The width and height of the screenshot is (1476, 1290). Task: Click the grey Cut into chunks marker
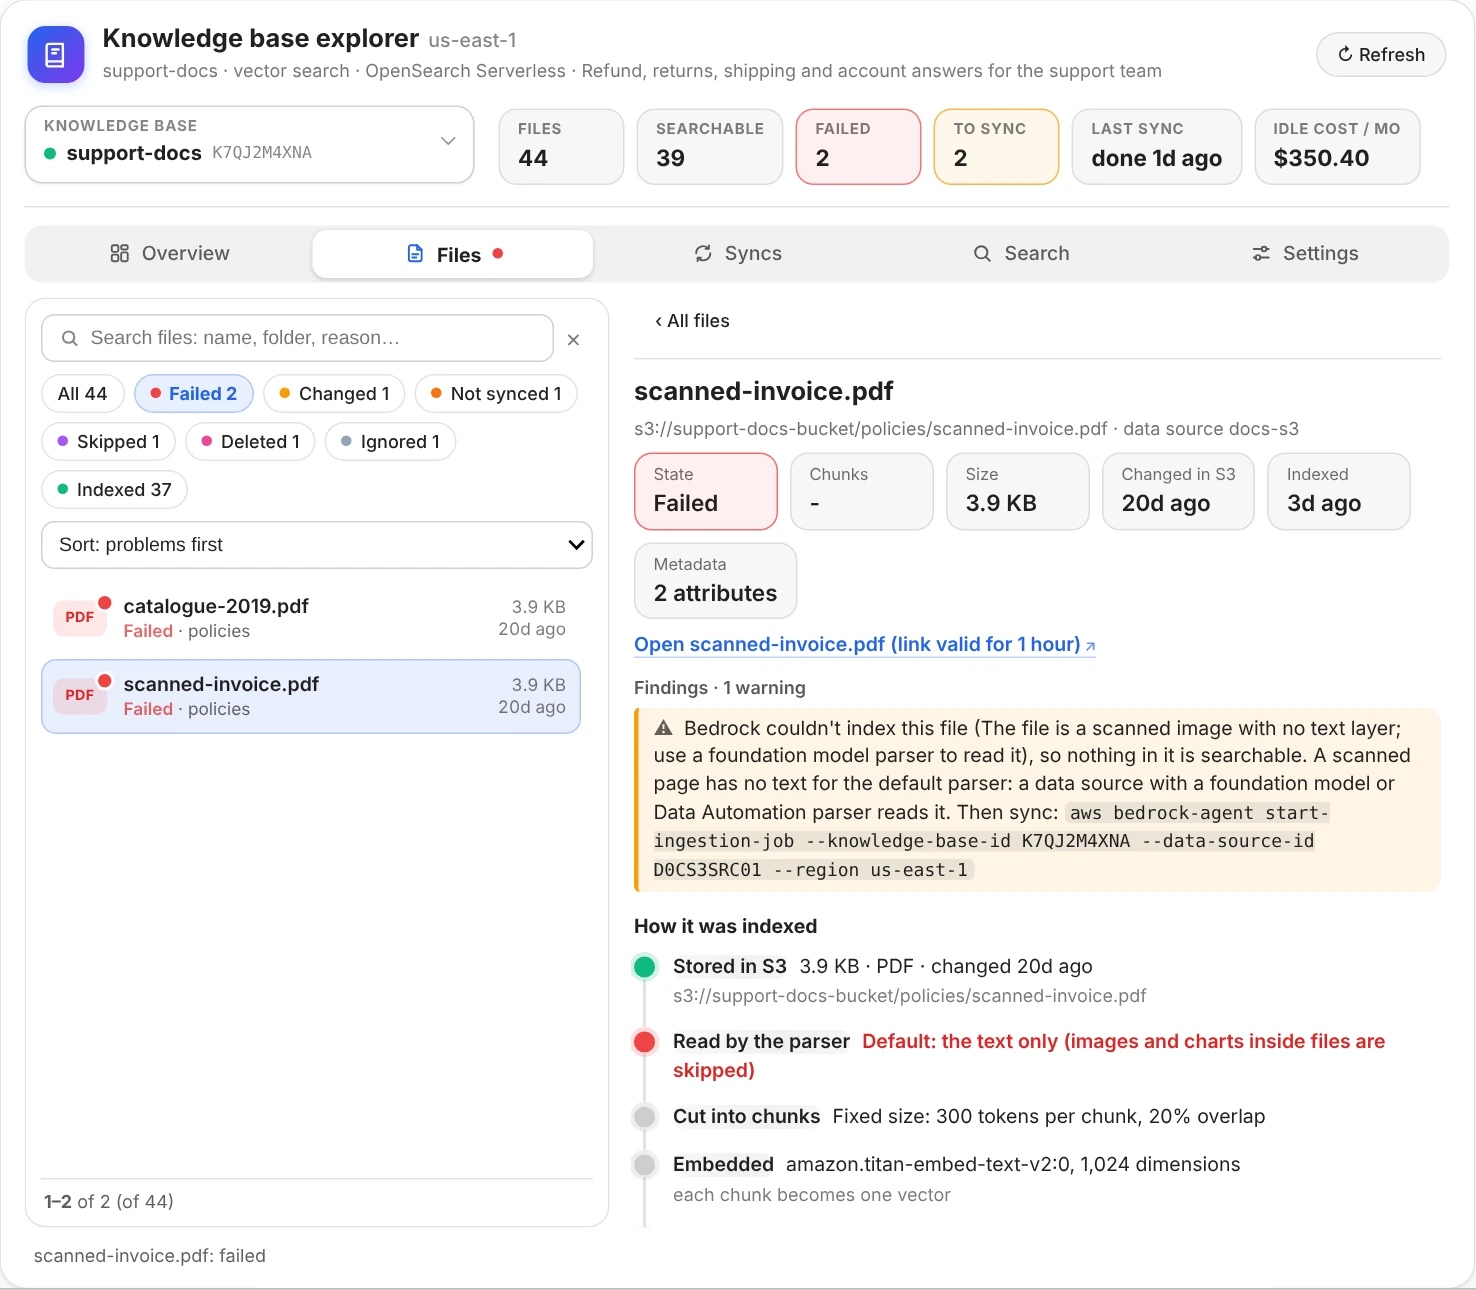tap(645, 1117)
